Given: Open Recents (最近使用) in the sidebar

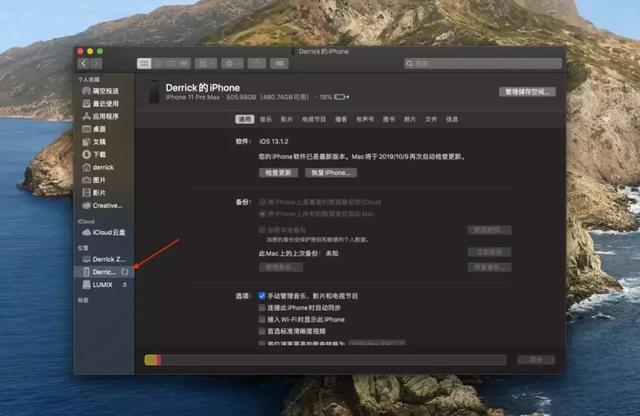Looking at the screenshot, I should [105, 103].
